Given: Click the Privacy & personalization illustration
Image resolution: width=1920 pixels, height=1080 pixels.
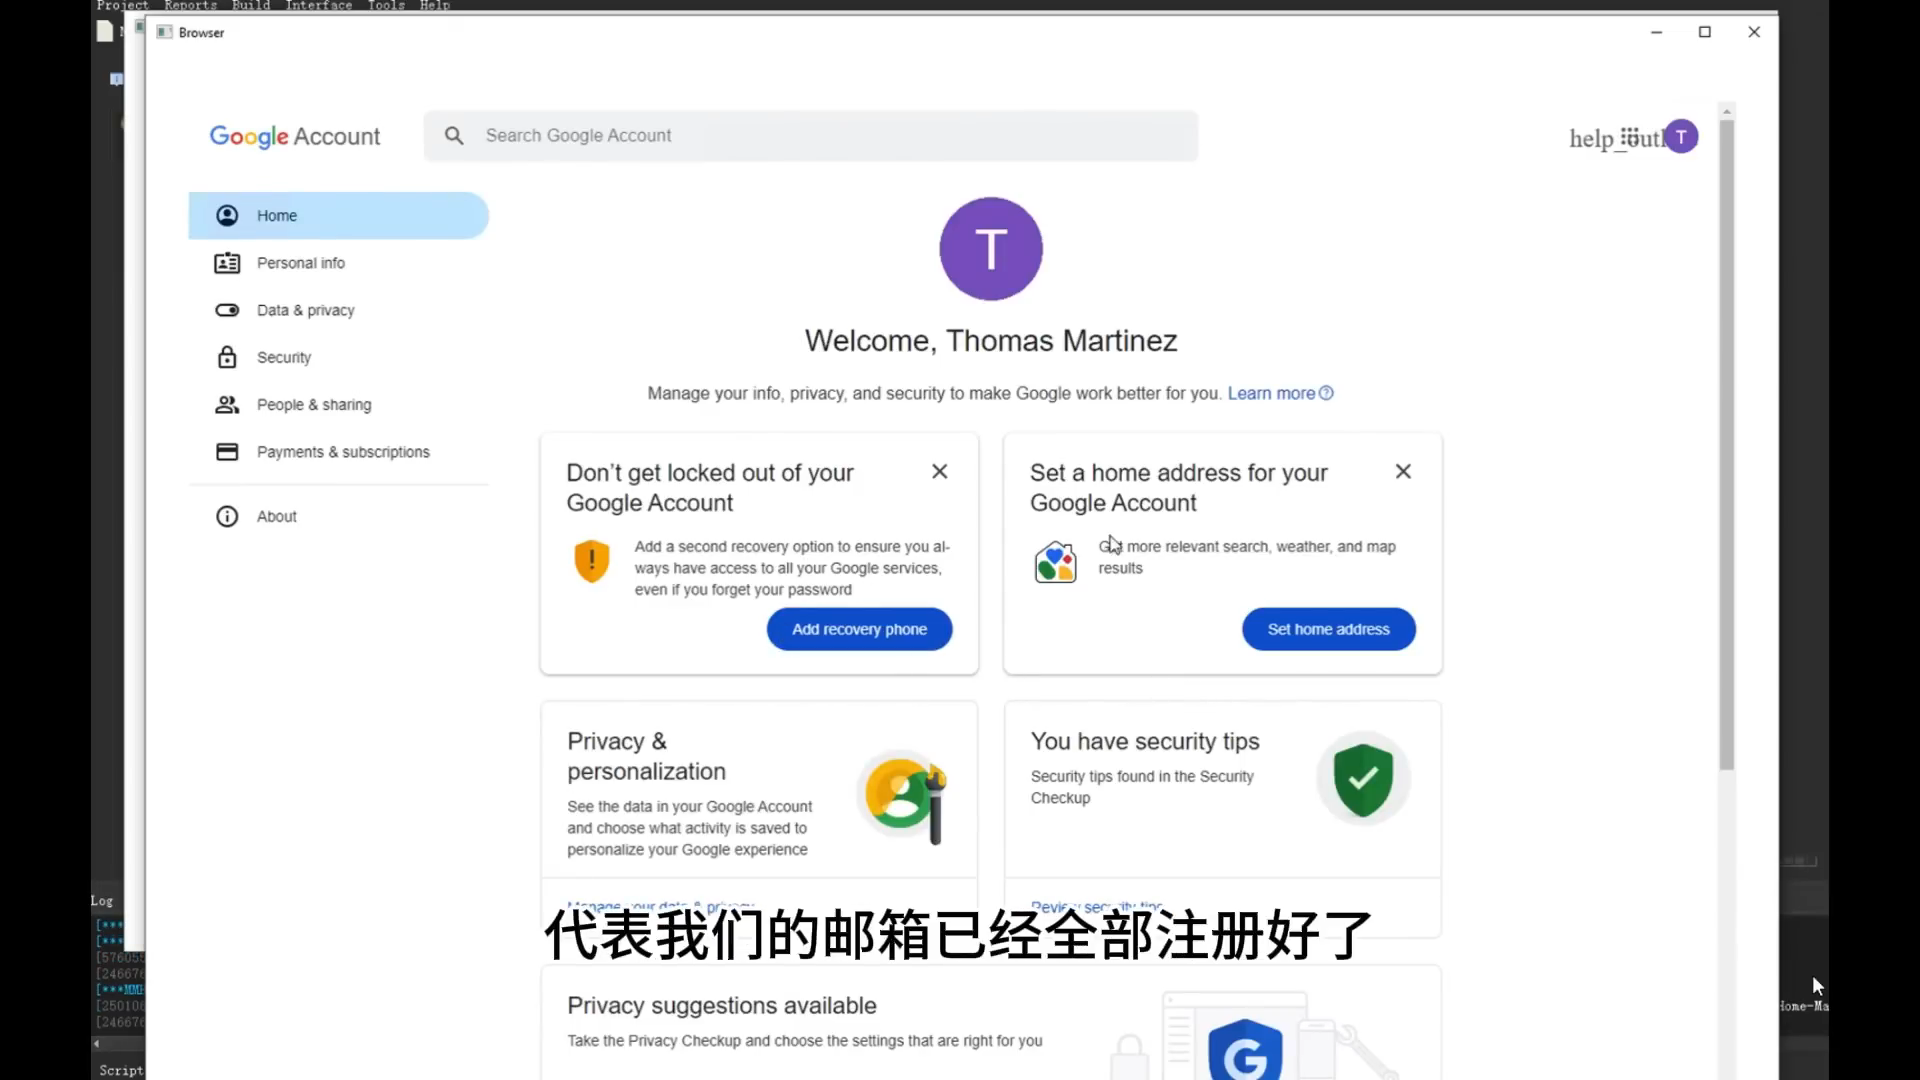Looking at the screenshot, I should pyautogui.click(x=903, y=796).
